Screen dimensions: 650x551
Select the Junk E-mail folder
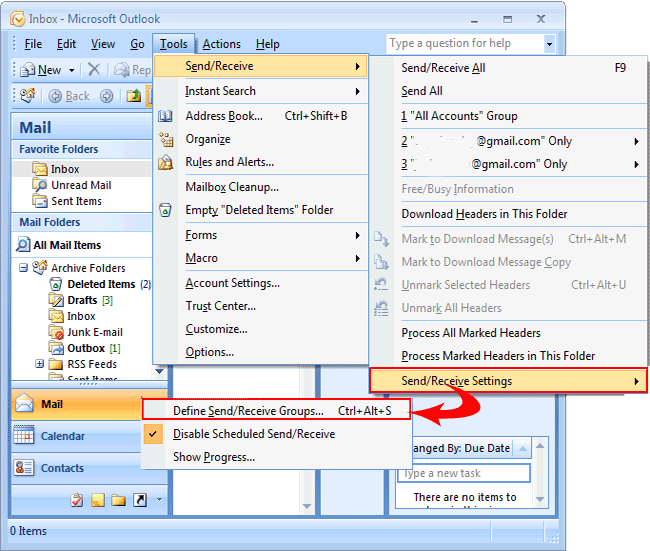tap(86, 332)
